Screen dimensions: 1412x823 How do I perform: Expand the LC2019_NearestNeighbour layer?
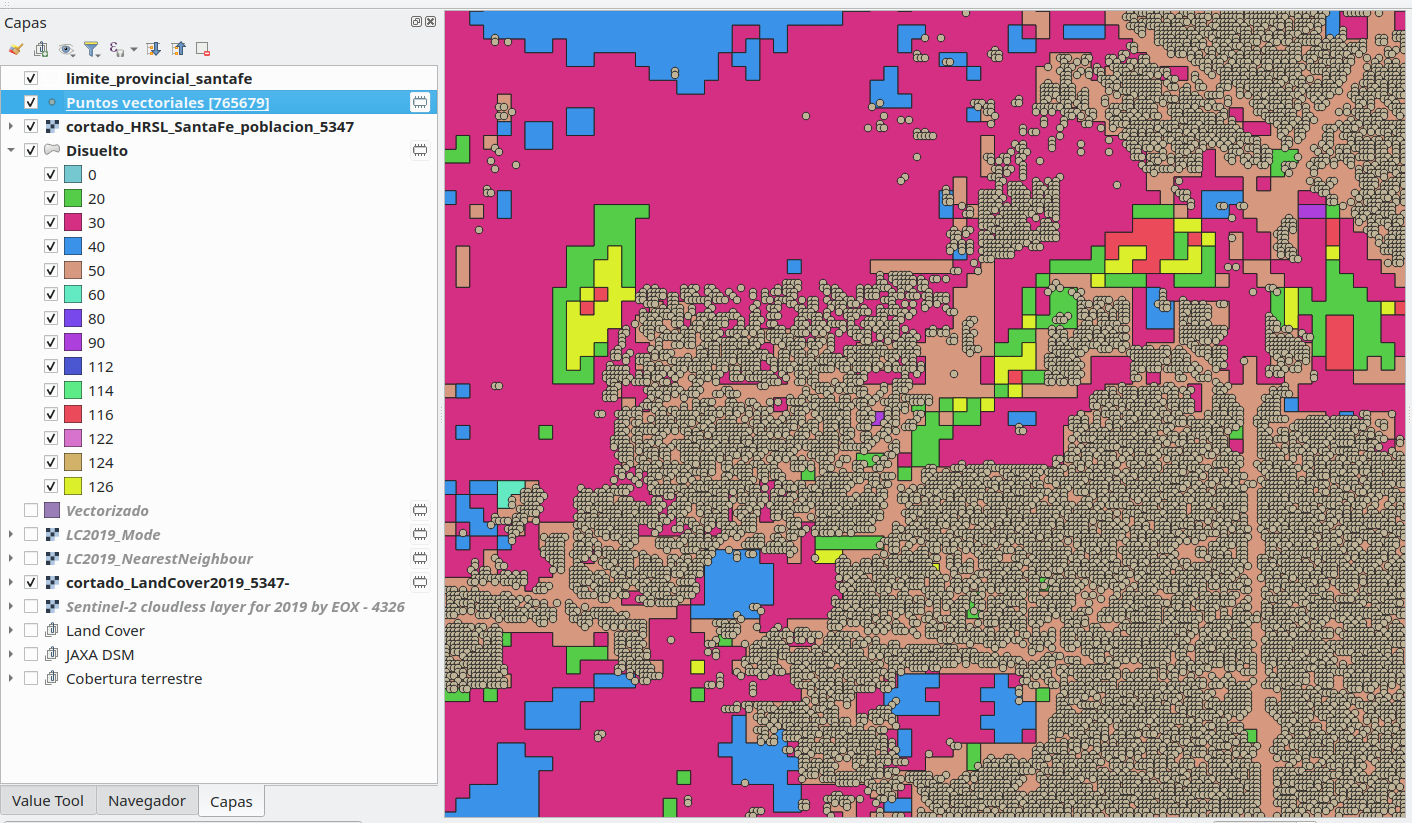coord(11,558)
